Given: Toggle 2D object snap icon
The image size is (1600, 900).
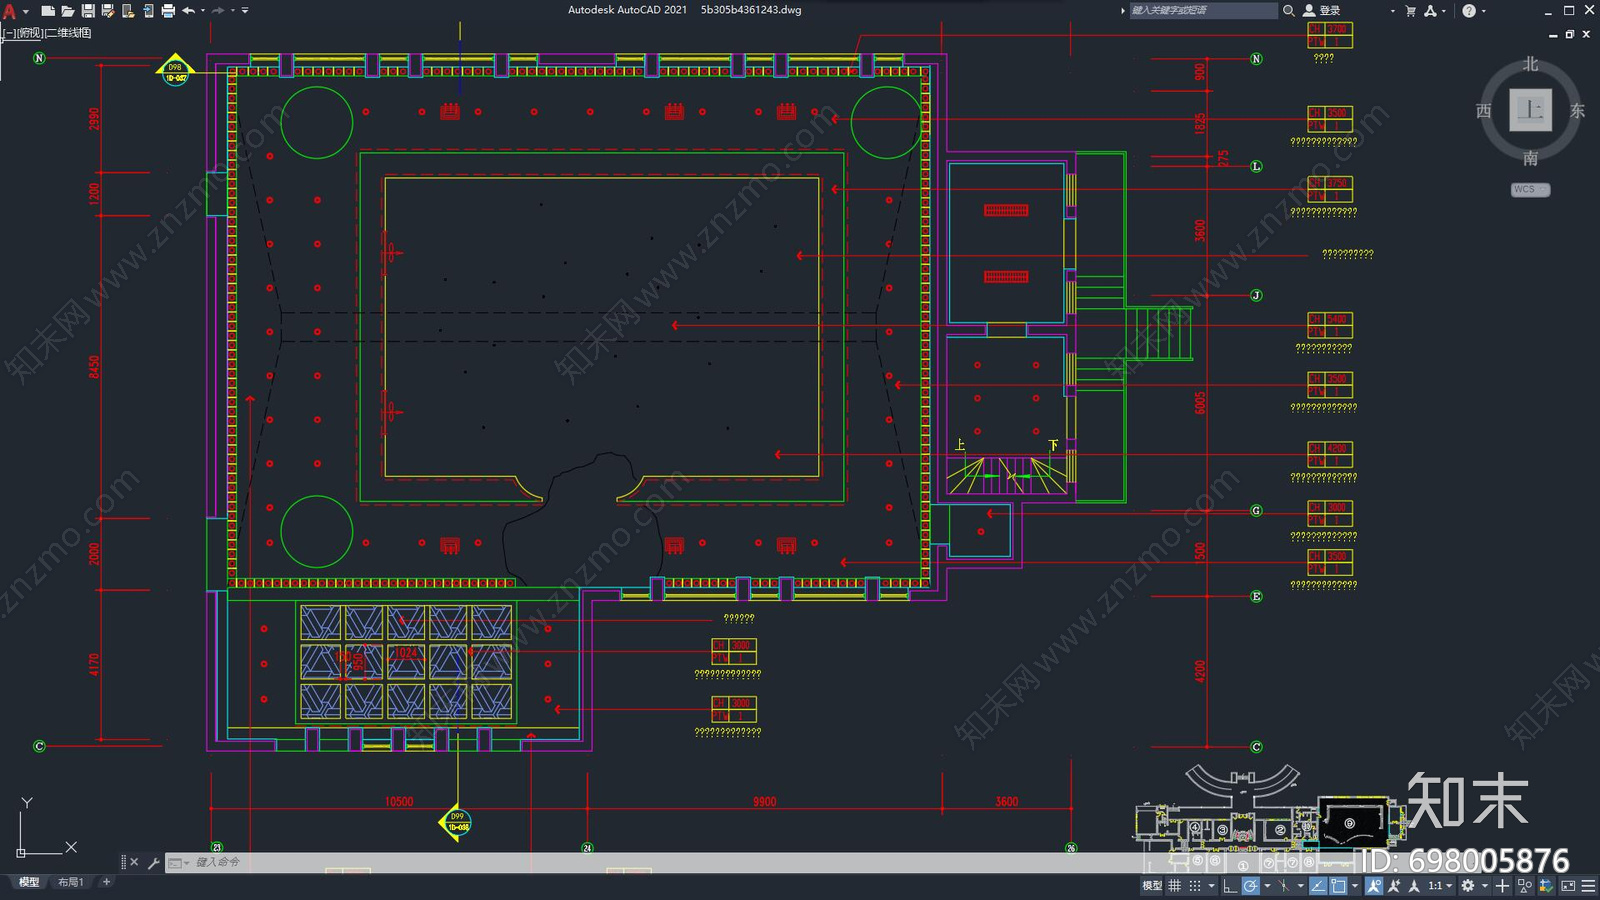Looking at the screenshot, I should point(1338,885).
